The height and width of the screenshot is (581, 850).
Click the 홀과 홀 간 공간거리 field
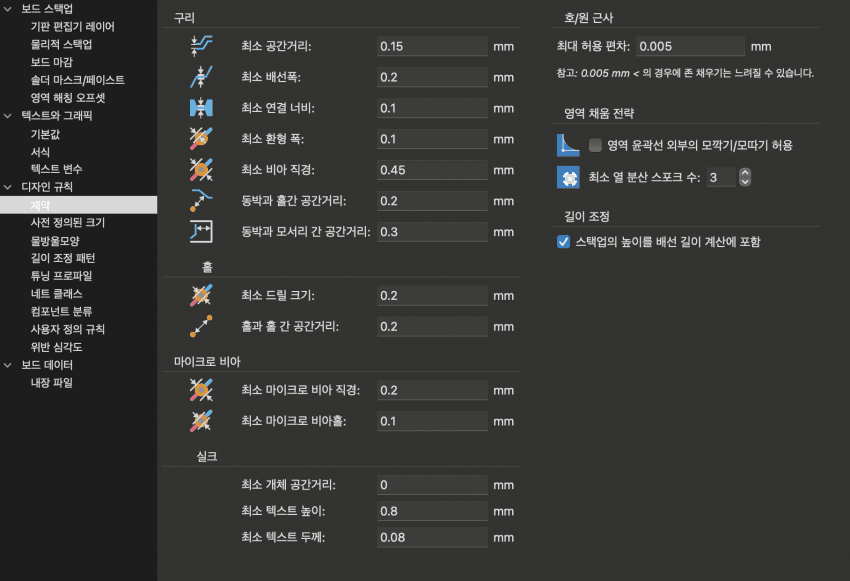click(432, 326)
